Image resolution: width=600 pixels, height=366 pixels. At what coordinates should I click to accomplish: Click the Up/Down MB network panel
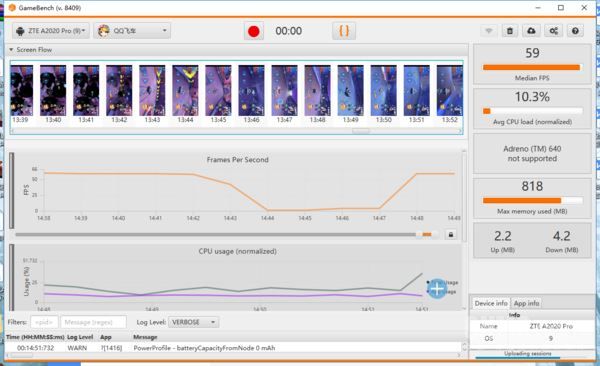[x=532, y=240]
